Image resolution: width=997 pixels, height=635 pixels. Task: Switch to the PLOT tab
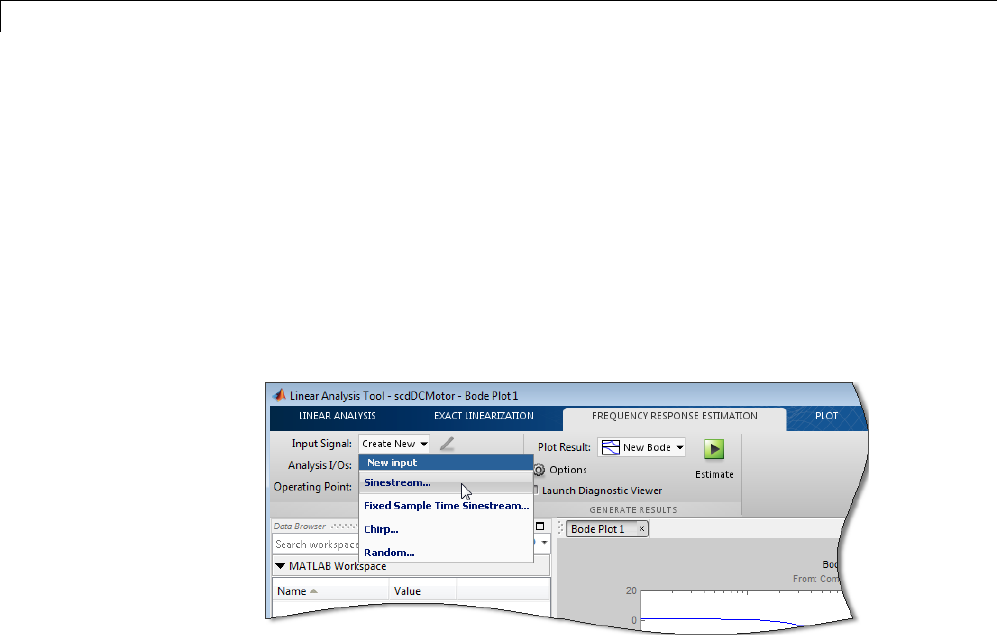click(x=827, y=416)
